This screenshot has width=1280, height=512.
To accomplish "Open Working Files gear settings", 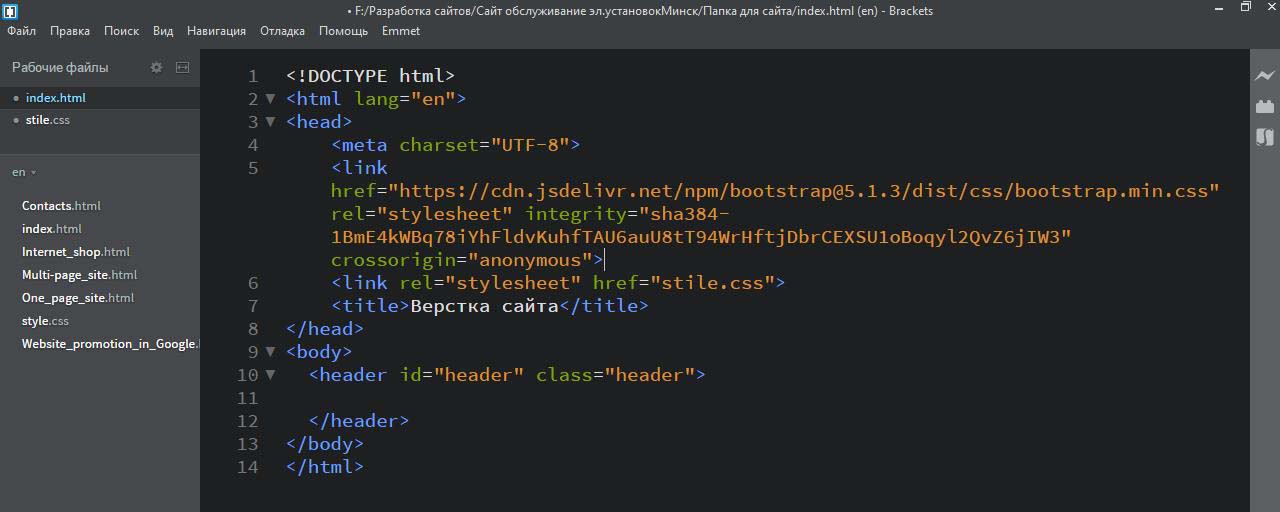I will point(156,68).
